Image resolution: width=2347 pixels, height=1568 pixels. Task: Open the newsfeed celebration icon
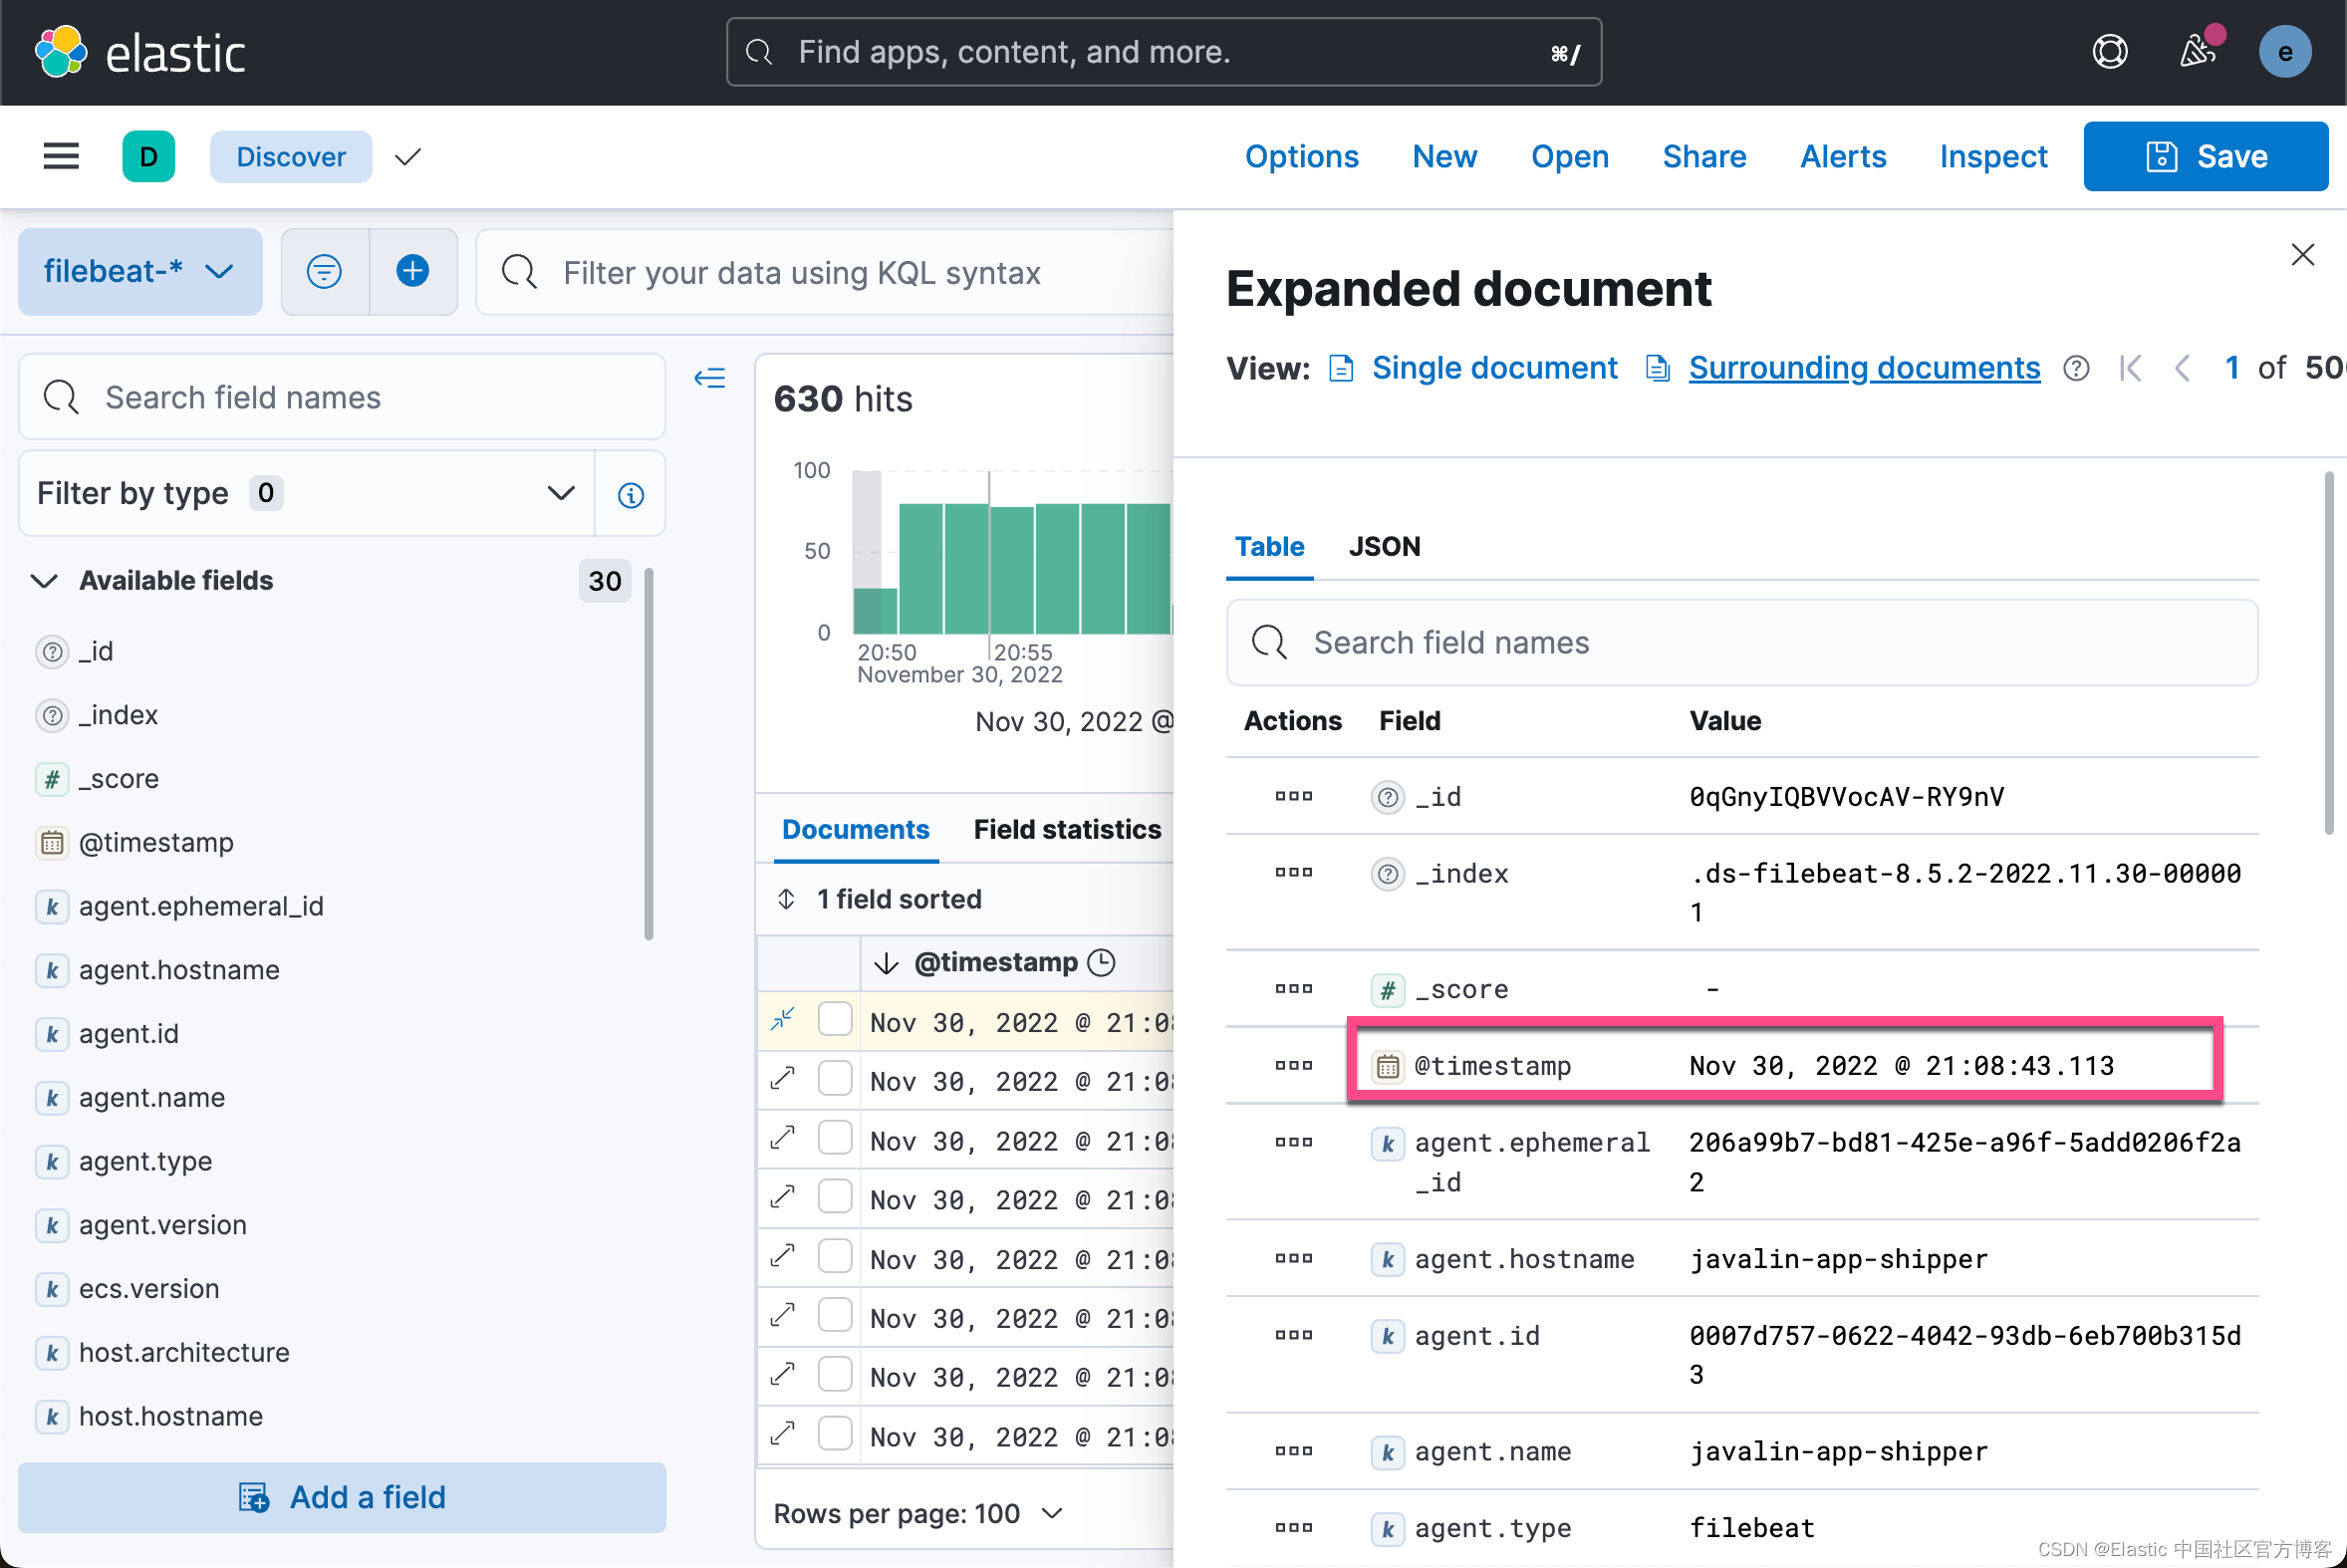click(2197, 52)
